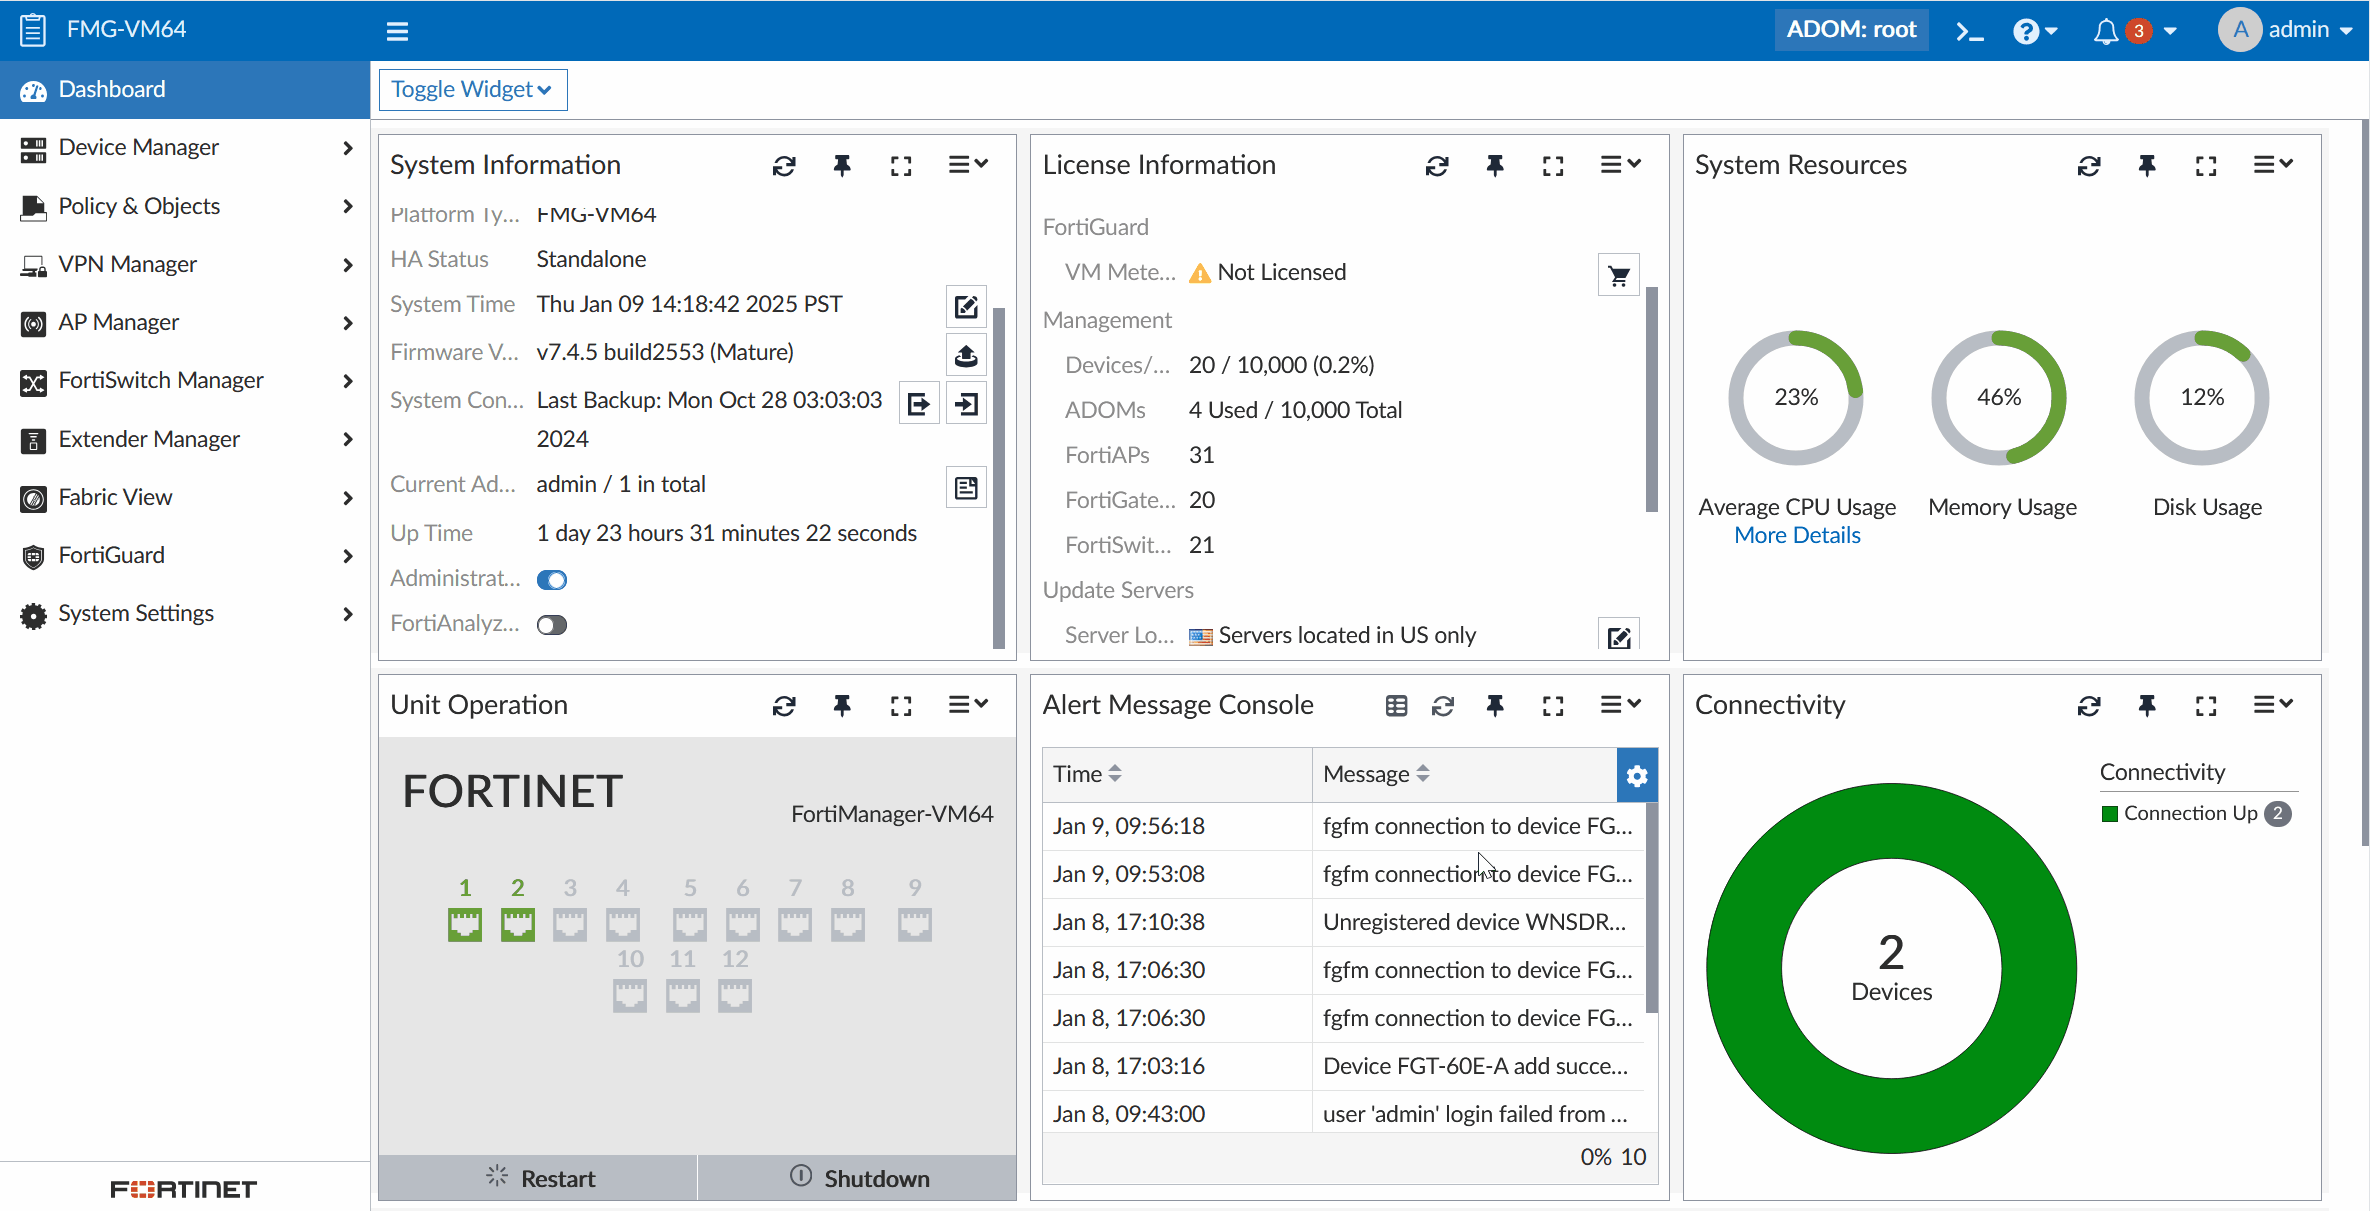
Task: Pin the Connectivity widget
Action: [x=2147, y=706]
